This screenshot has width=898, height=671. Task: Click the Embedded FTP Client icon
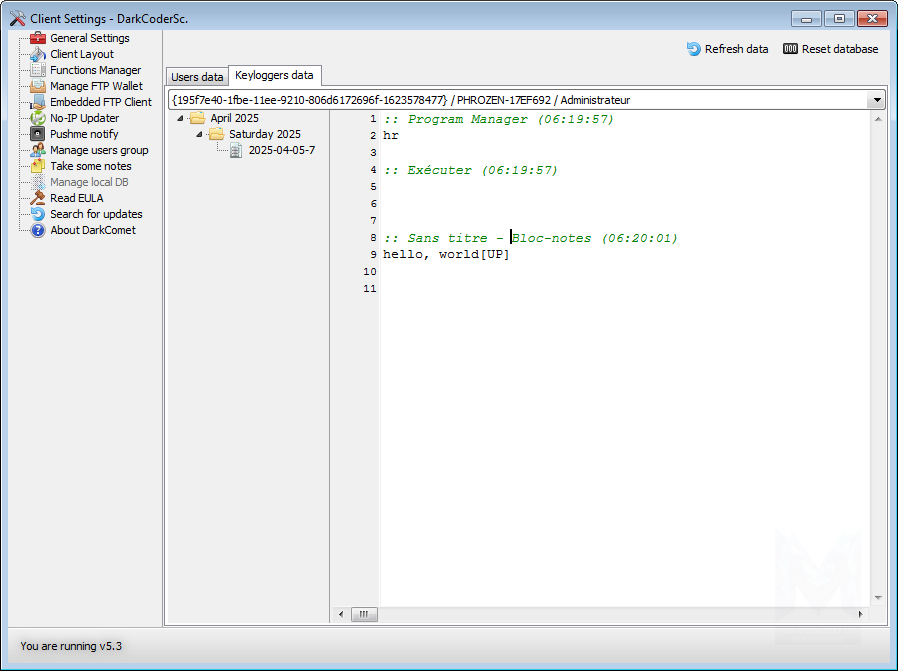[38, 102]
